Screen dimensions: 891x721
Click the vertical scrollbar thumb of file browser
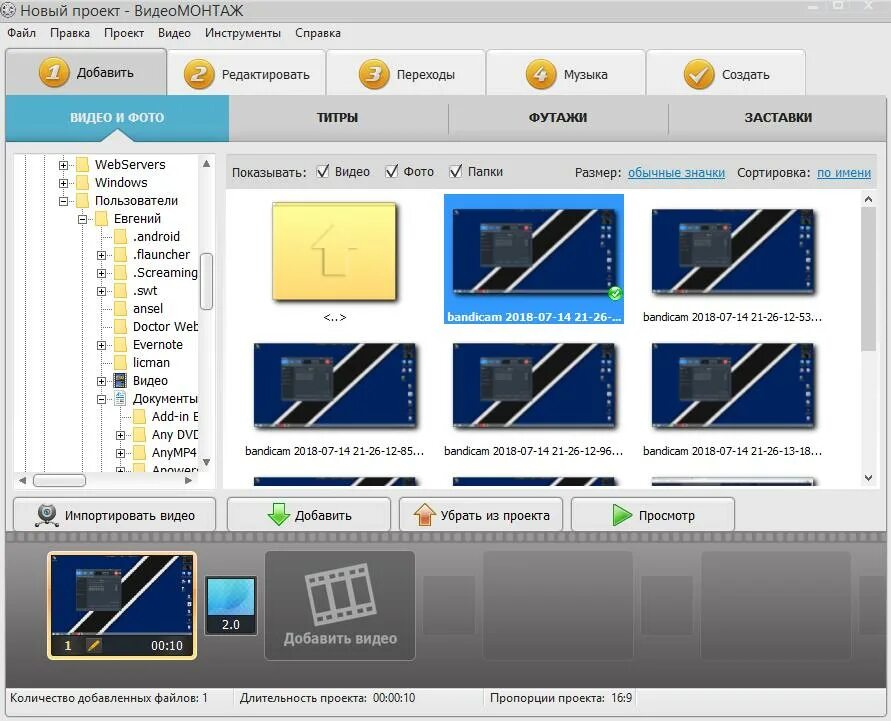[x=868, y=278]
